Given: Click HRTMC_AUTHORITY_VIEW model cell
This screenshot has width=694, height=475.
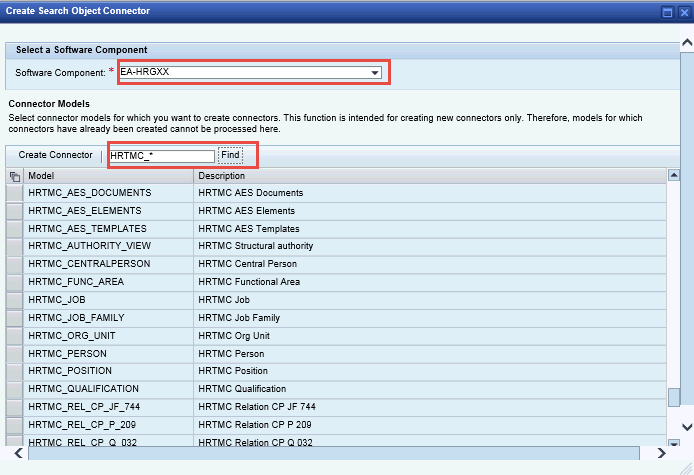Looking at the screenshot, I should (108, 246).
